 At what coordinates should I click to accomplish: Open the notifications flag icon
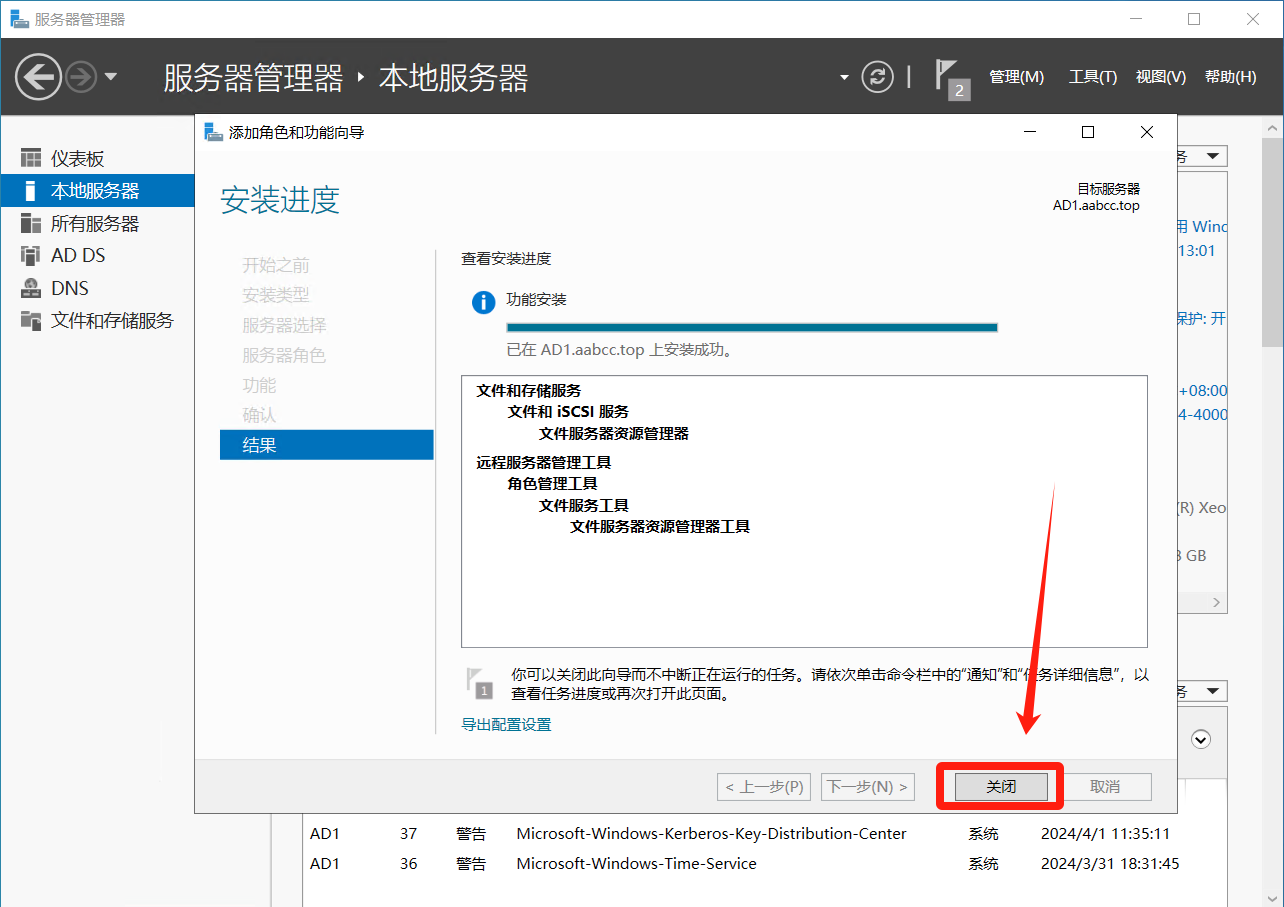(x=950, y=78)
